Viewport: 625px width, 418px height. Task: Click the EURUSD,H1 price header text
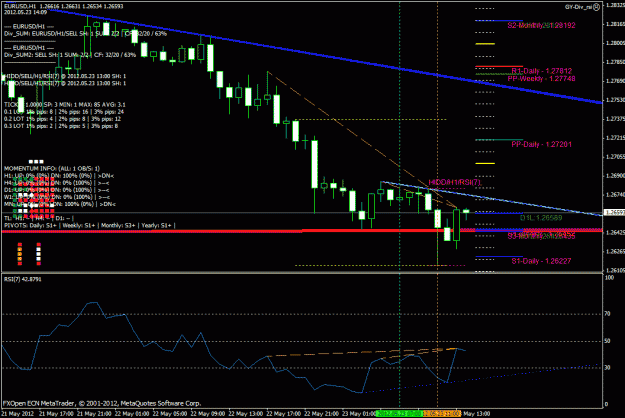point(63,6)
